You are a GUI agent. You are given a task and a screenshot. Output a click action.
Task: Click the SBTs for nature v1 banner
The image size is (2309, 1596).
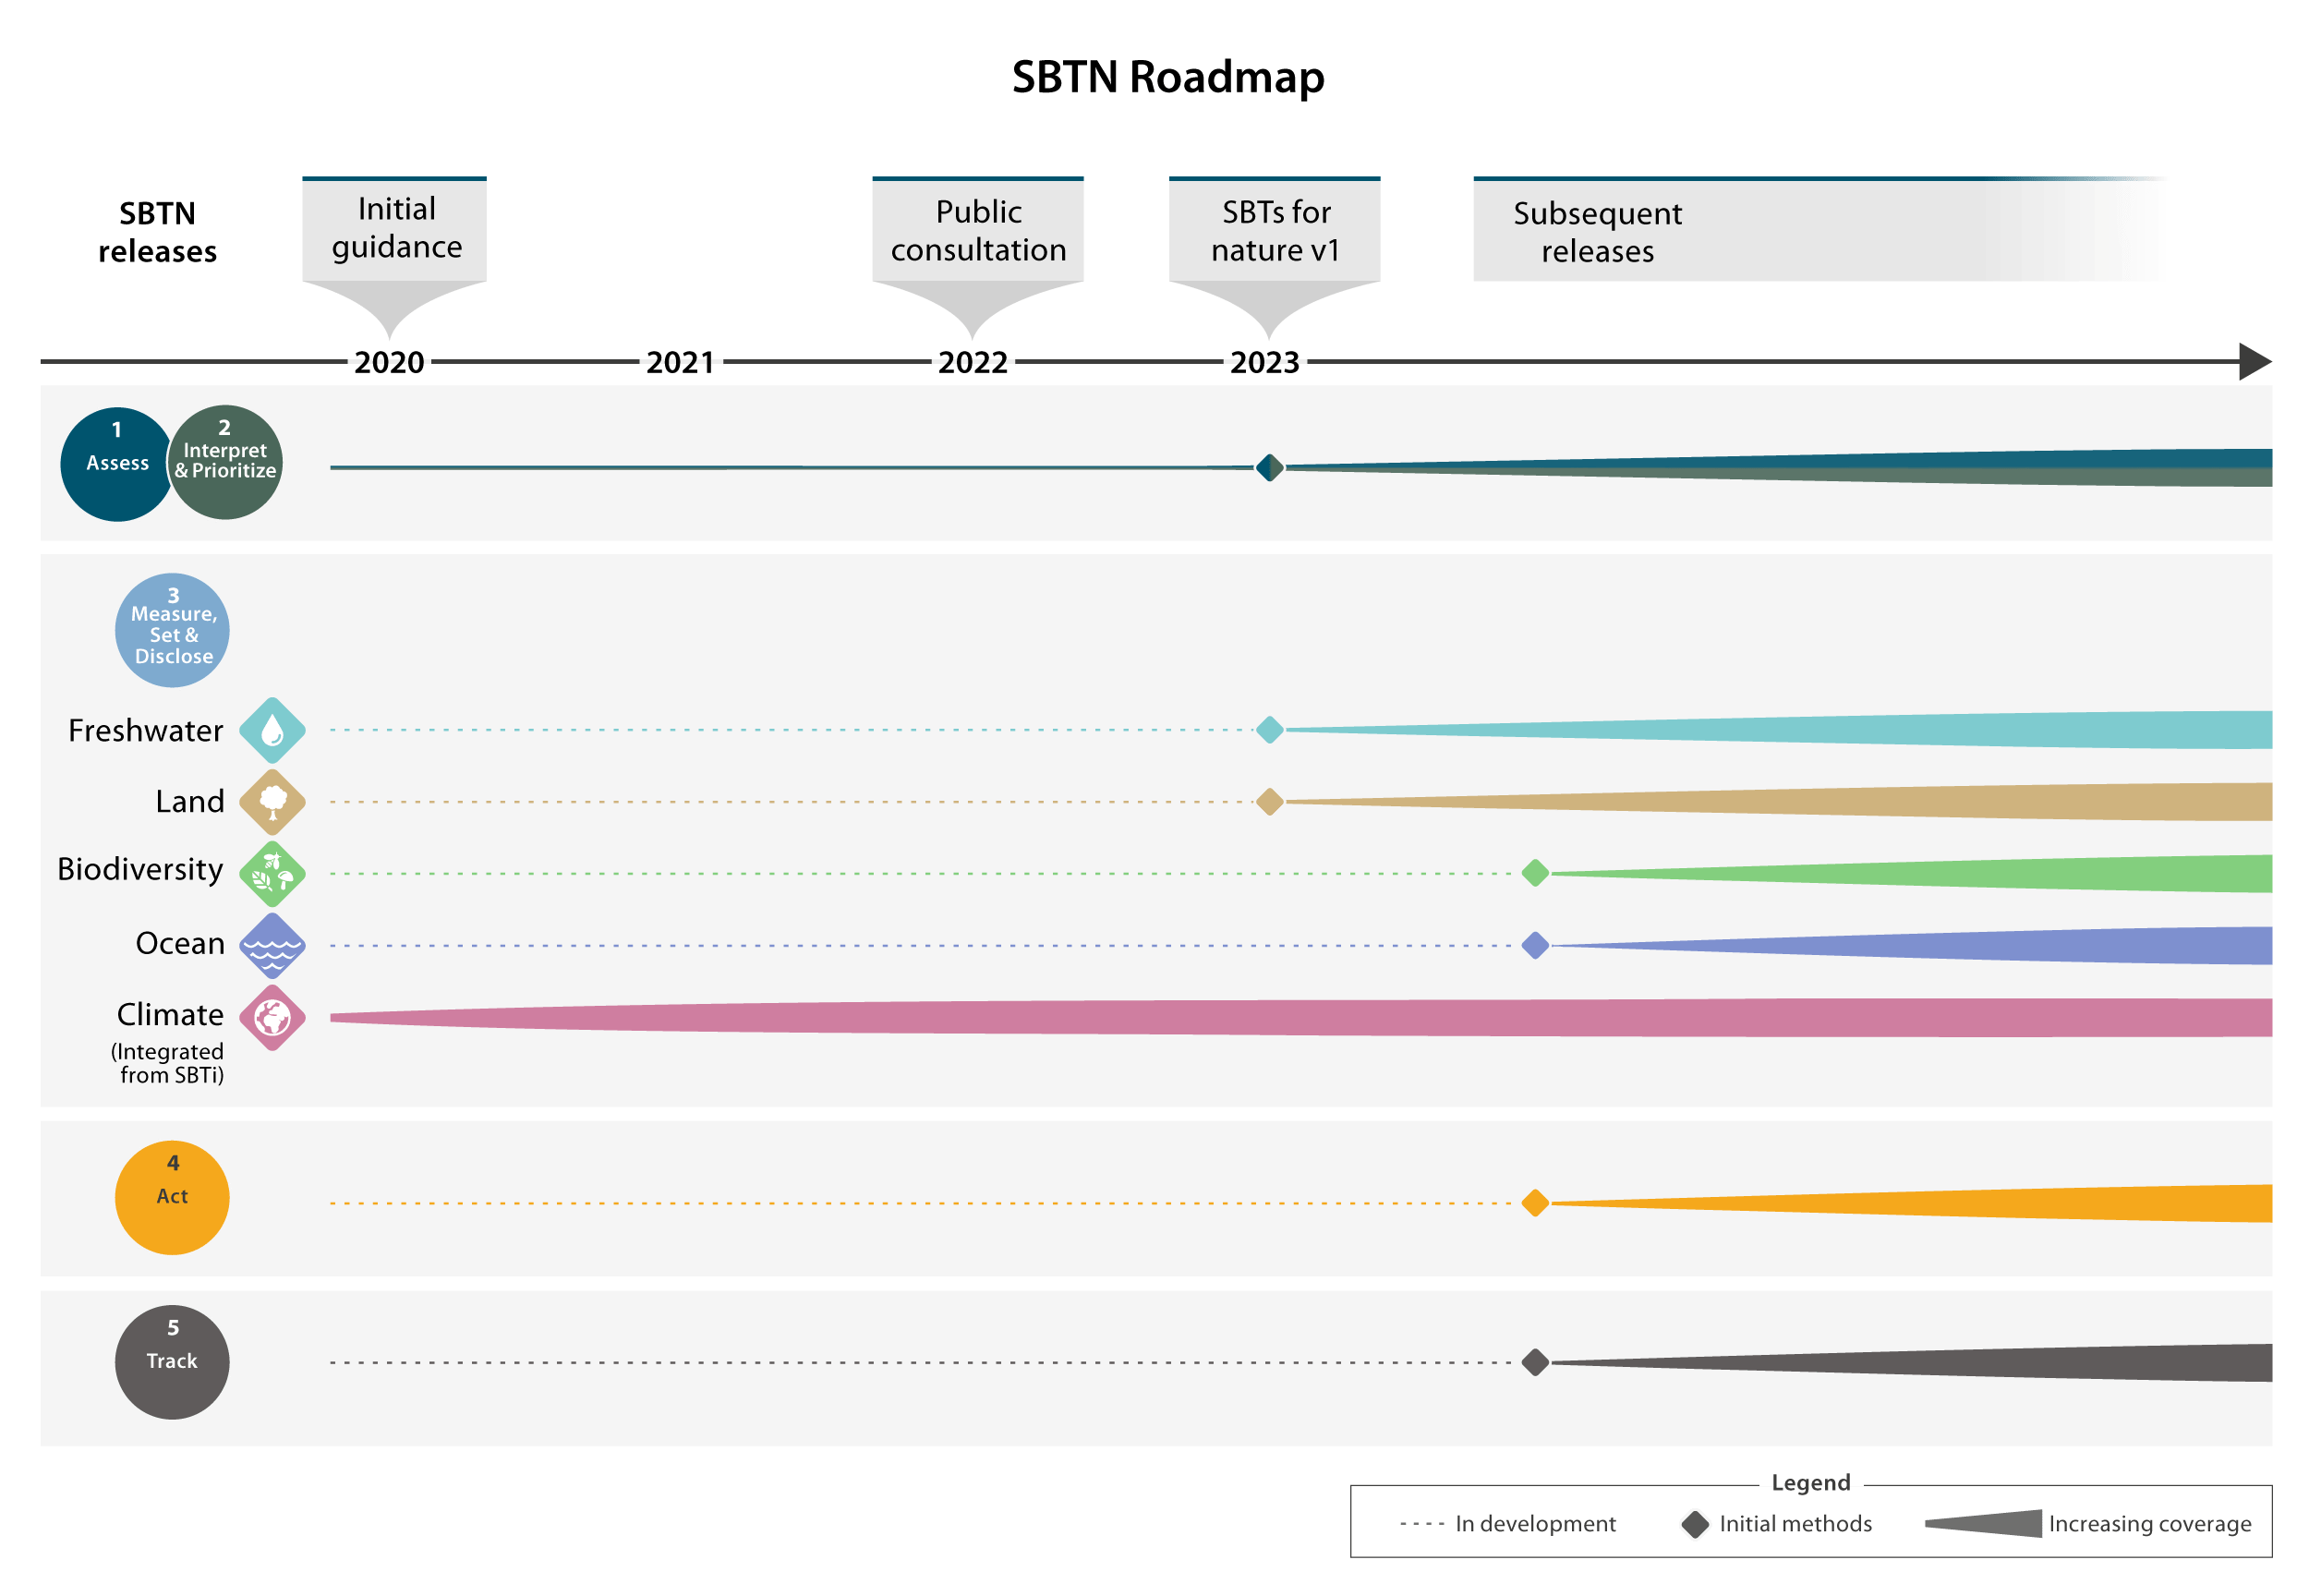pyautogui.click(x=1274, y=232)
